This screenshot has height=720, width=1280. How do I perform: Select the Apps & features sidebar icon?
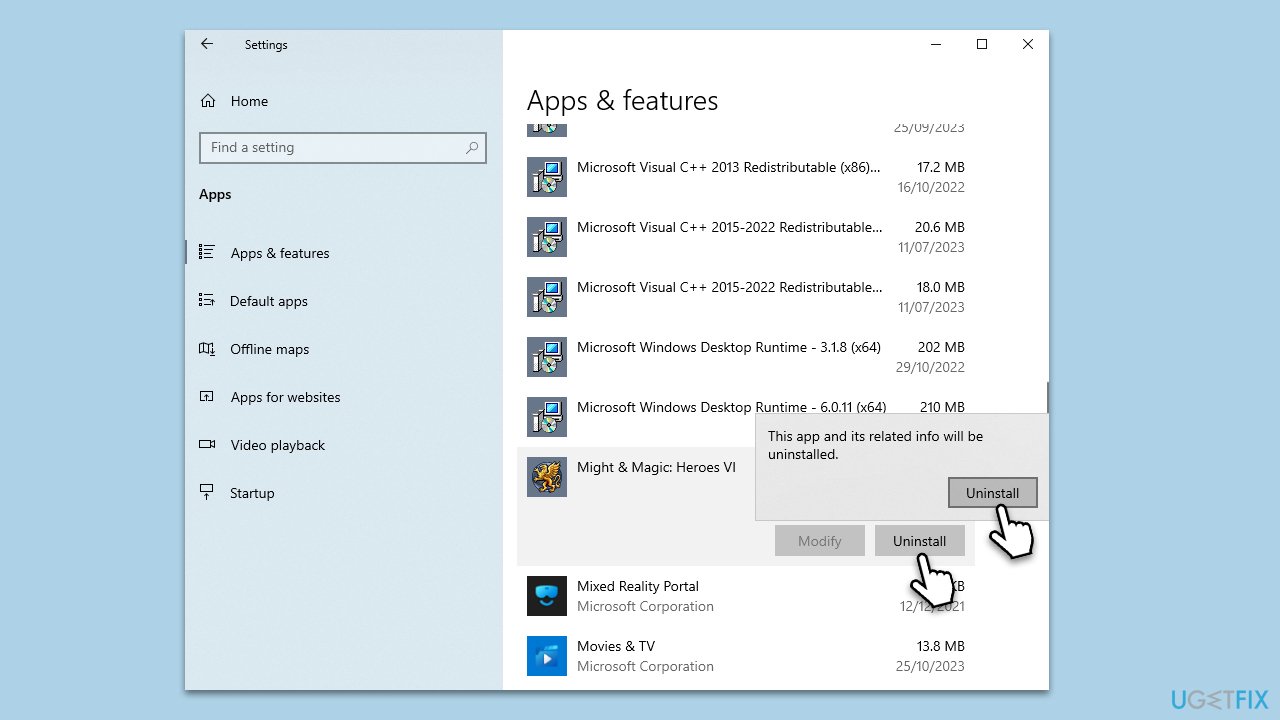coord(207,252)
